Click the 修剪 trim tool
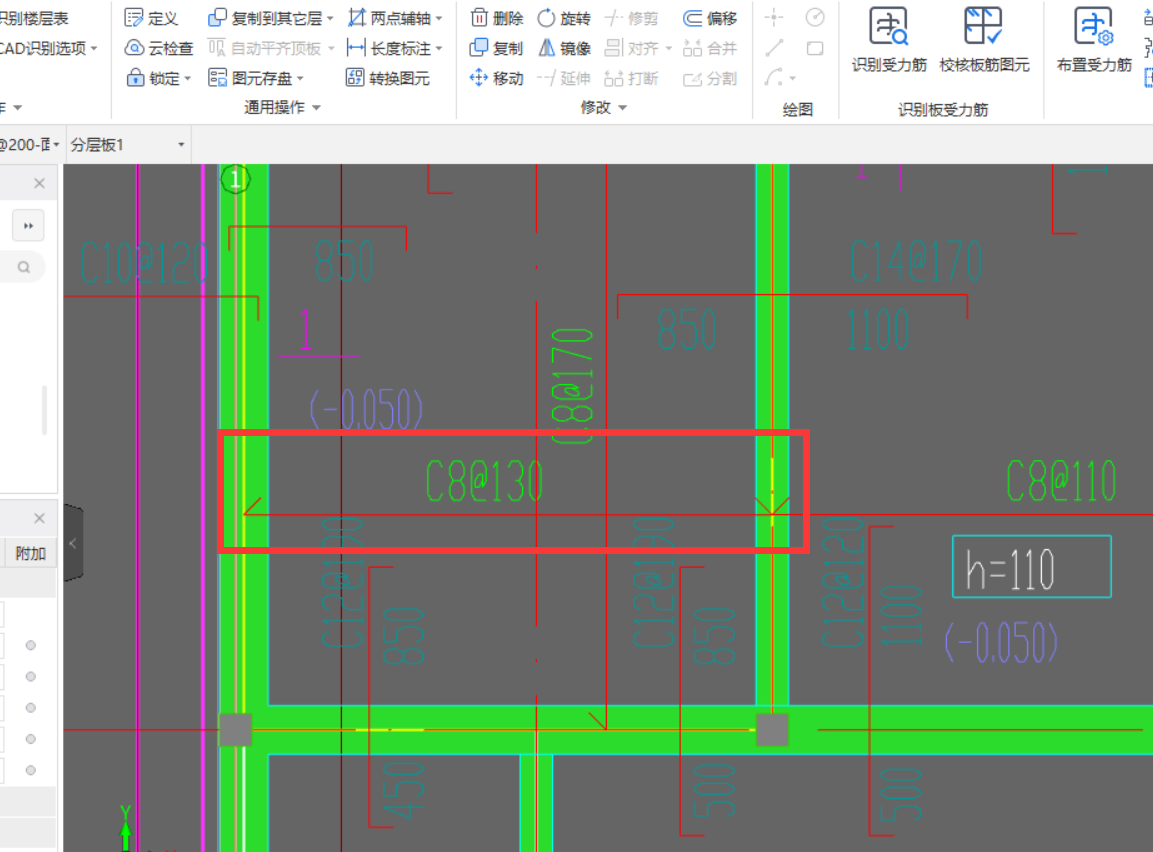Screen dimensions: 1153x852 pos(632,18)
